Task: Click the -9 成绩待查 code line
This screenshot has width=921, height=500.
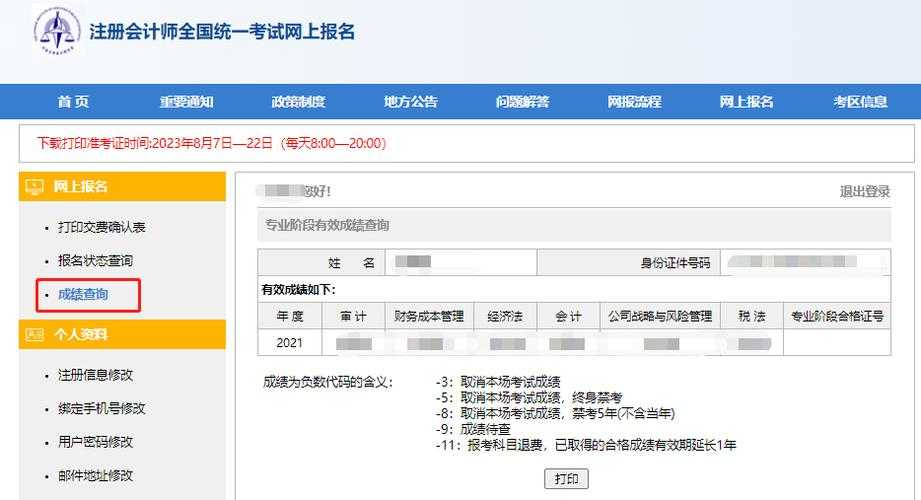Action: (x=473, y=429)
